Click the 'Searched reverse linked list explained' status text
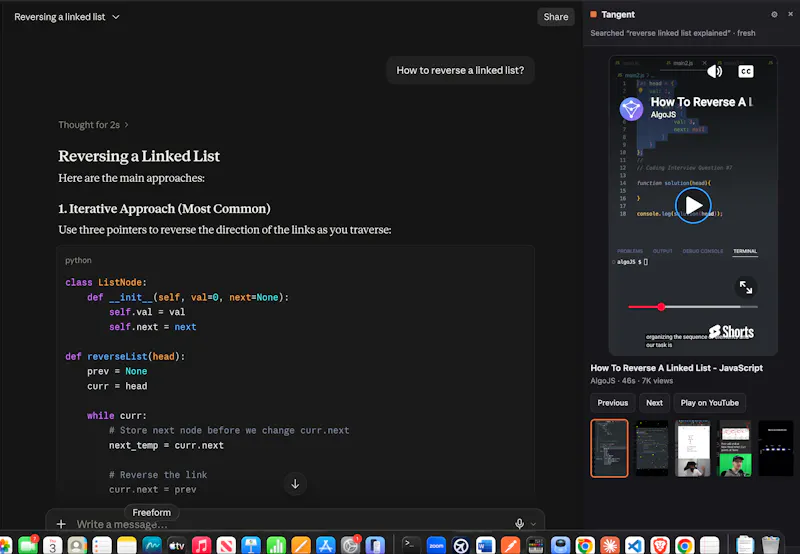This screenshot has height=554, width=800. click(x=672, y=33)
